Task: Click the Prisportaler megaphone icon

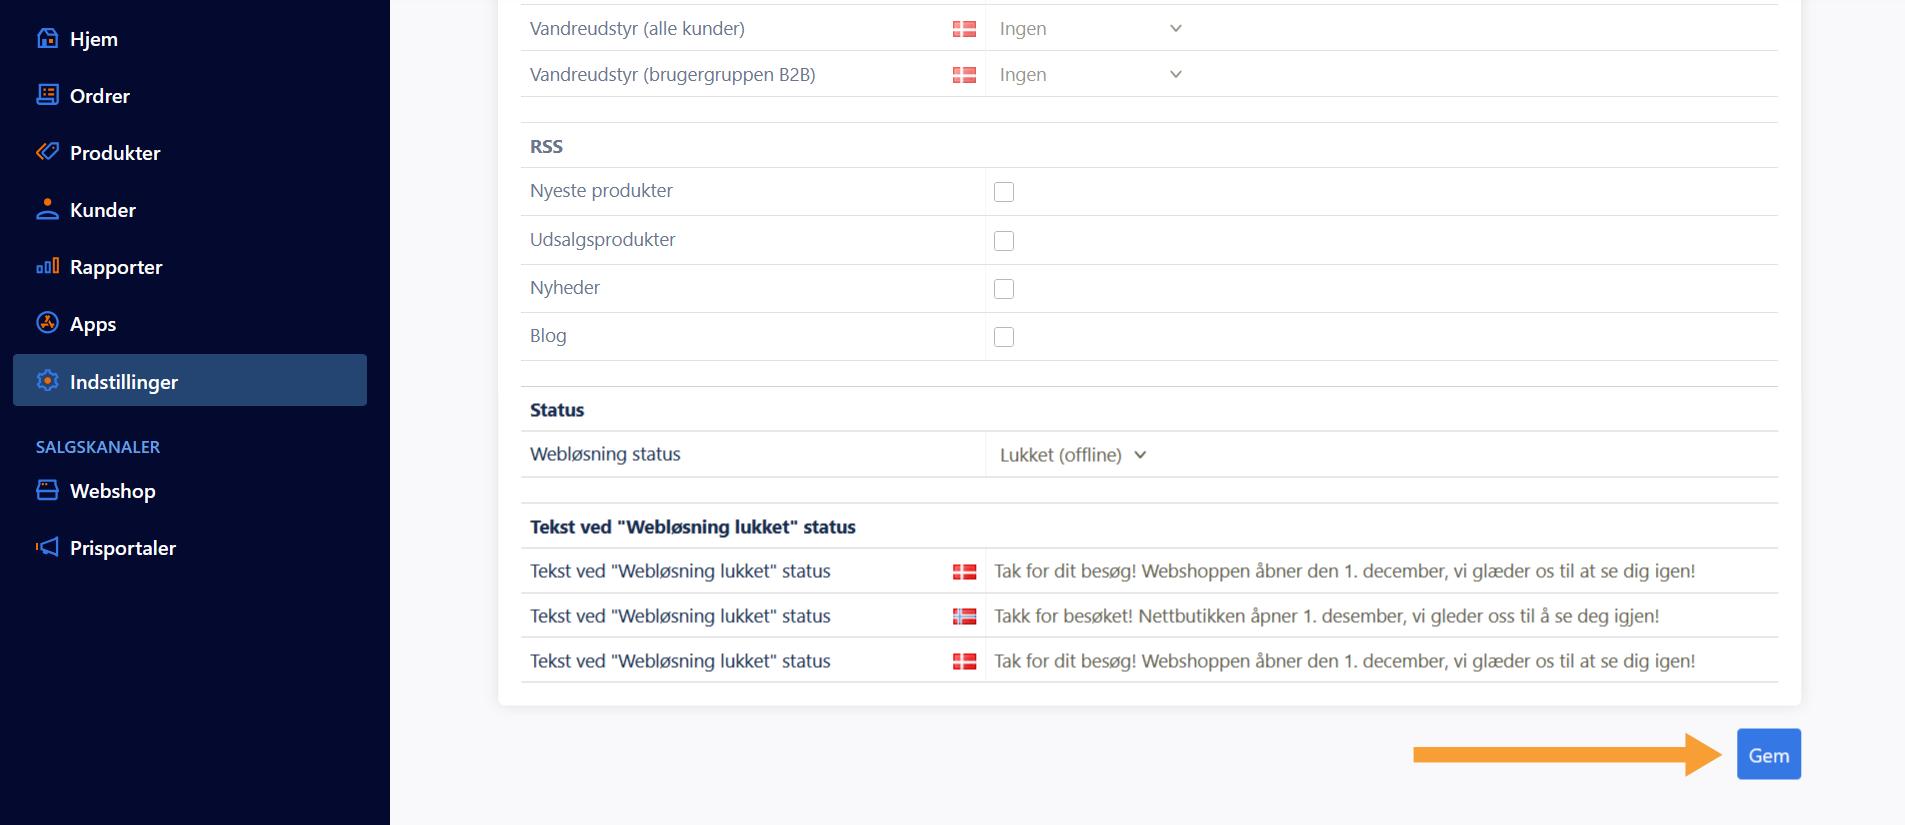Action: [47, 547]
